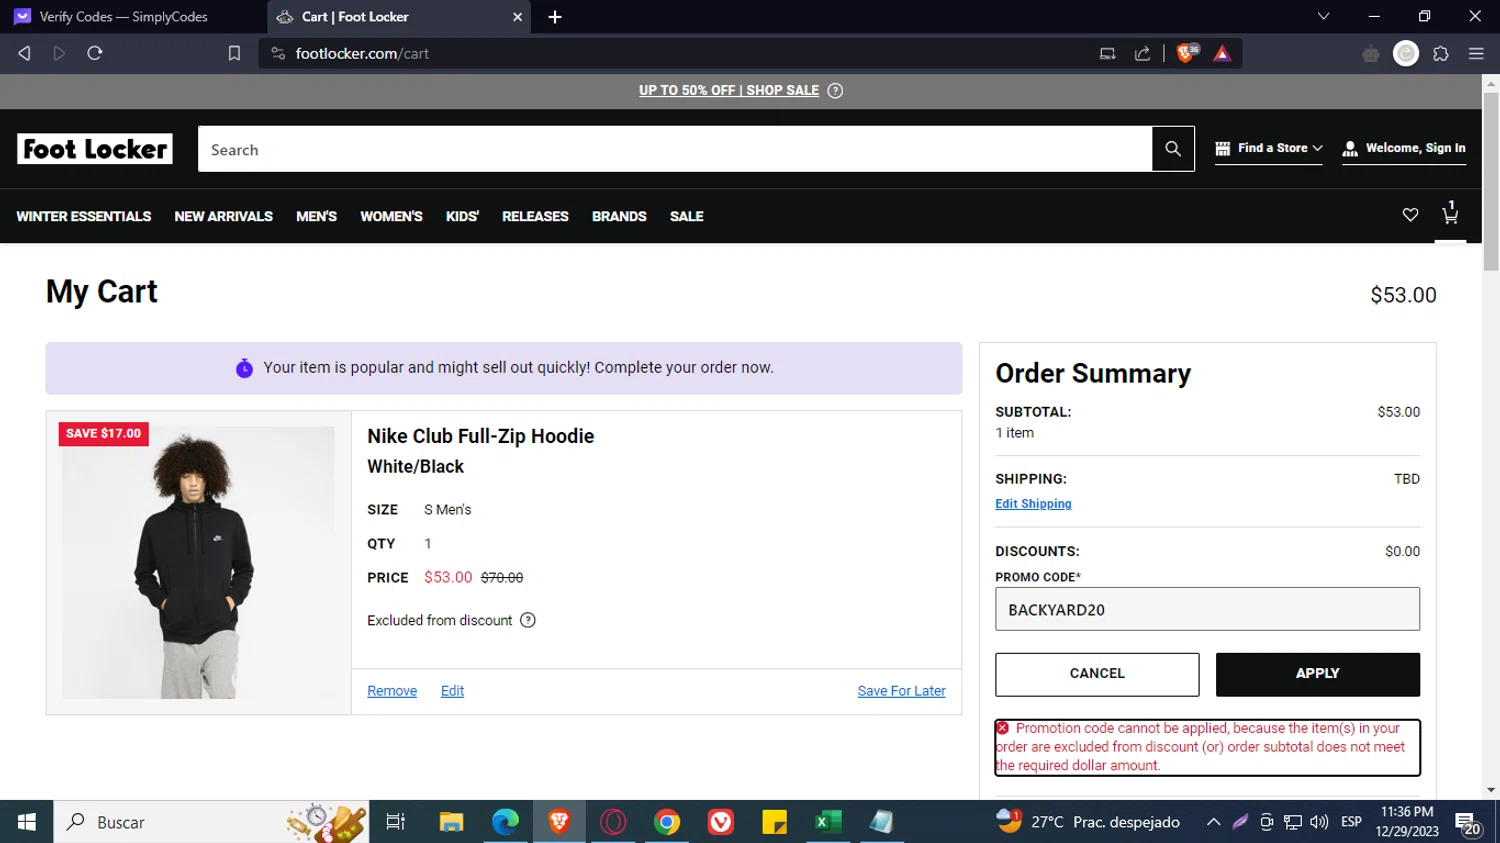Open the notification center icon

(x=1468, y=824)
